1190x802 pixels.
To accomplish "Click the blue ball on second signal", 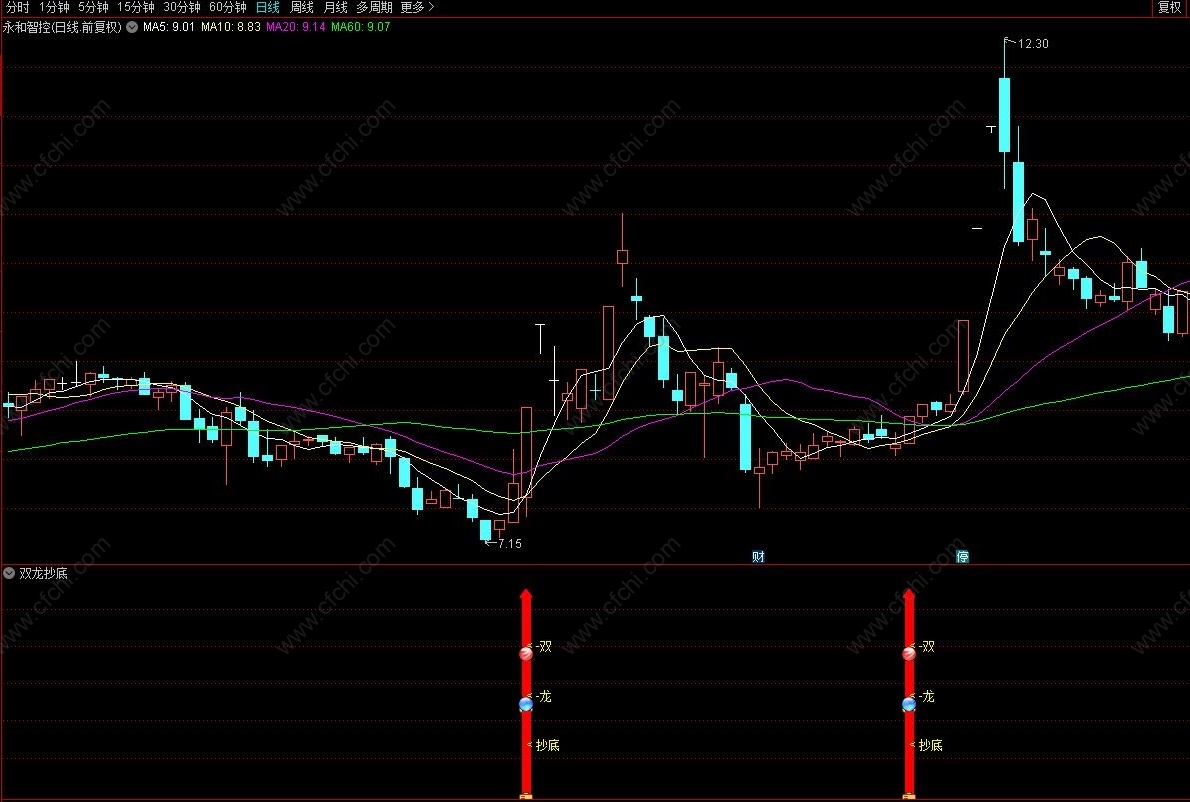I will [x=909, y=705].
